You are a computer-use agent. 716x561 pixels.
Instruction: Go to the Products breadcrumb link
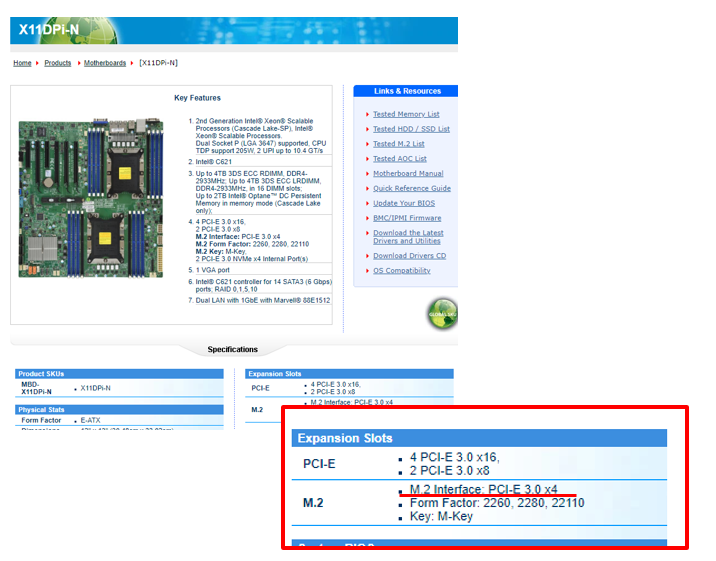pos(58,63)
